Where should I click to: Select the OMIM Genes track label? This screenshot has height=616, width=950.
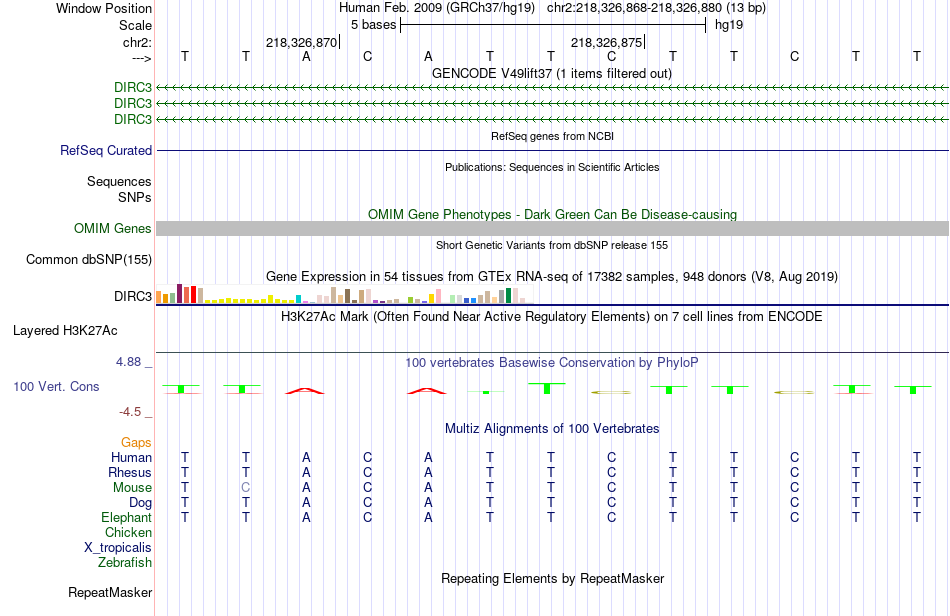click(x=112, y=228)
